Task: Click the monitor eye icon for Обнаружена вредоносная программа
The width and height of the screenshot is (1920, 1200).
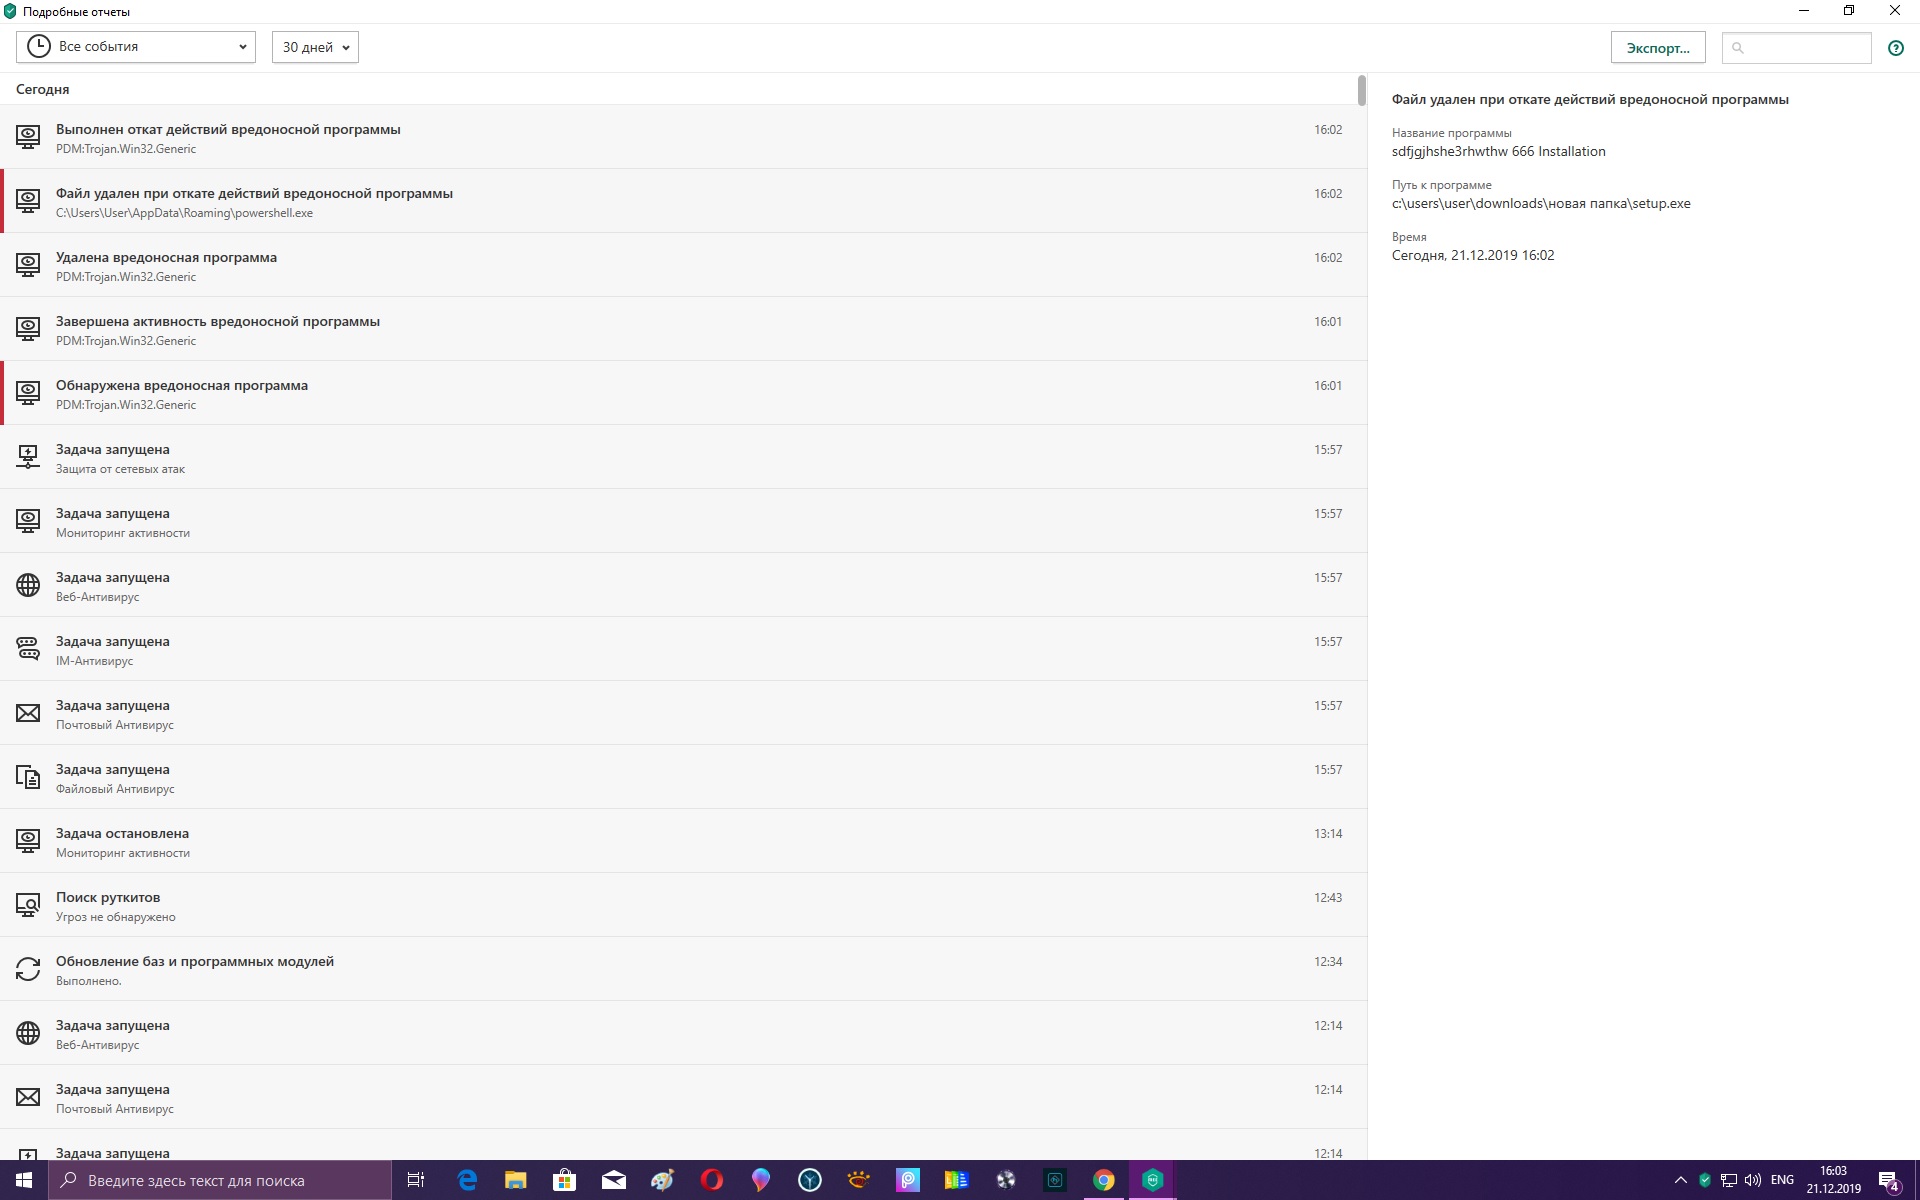Action: tap(28, 393)
